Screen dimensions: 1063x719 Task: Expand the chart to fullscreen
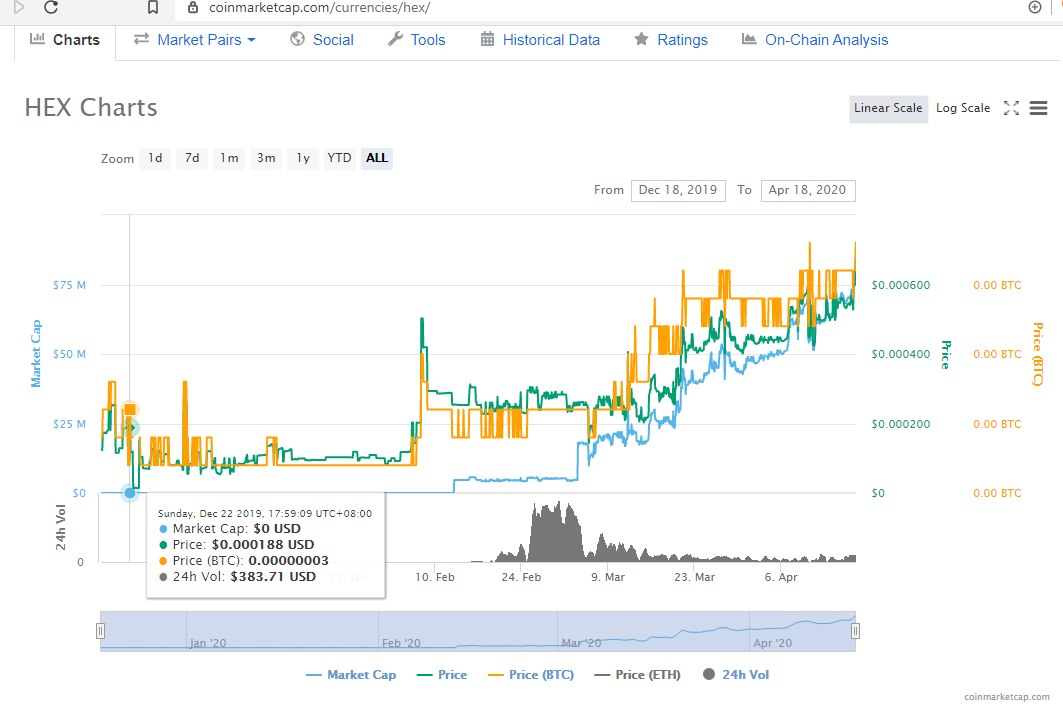click(1011, 108)
